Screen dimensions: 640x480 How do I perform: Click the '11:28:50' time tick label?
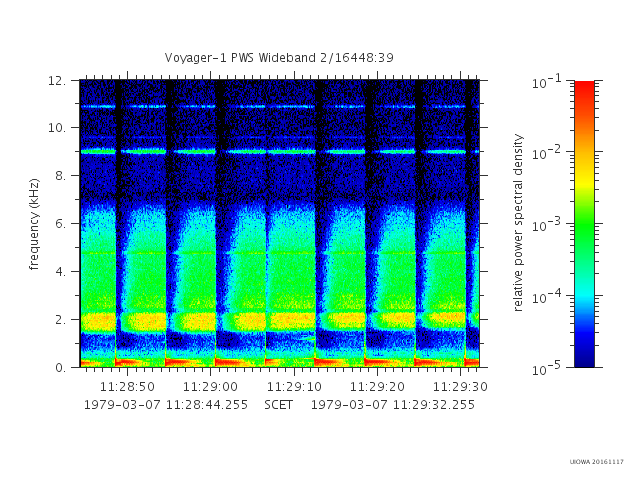pyautogui.click(x=127, y=387)
